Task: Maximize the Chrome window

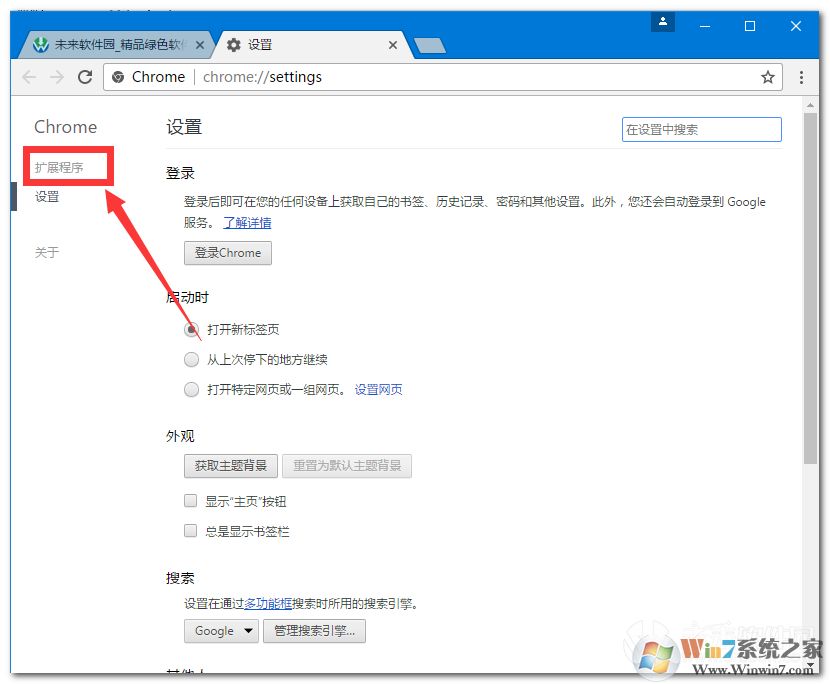Action: (750, 26)
